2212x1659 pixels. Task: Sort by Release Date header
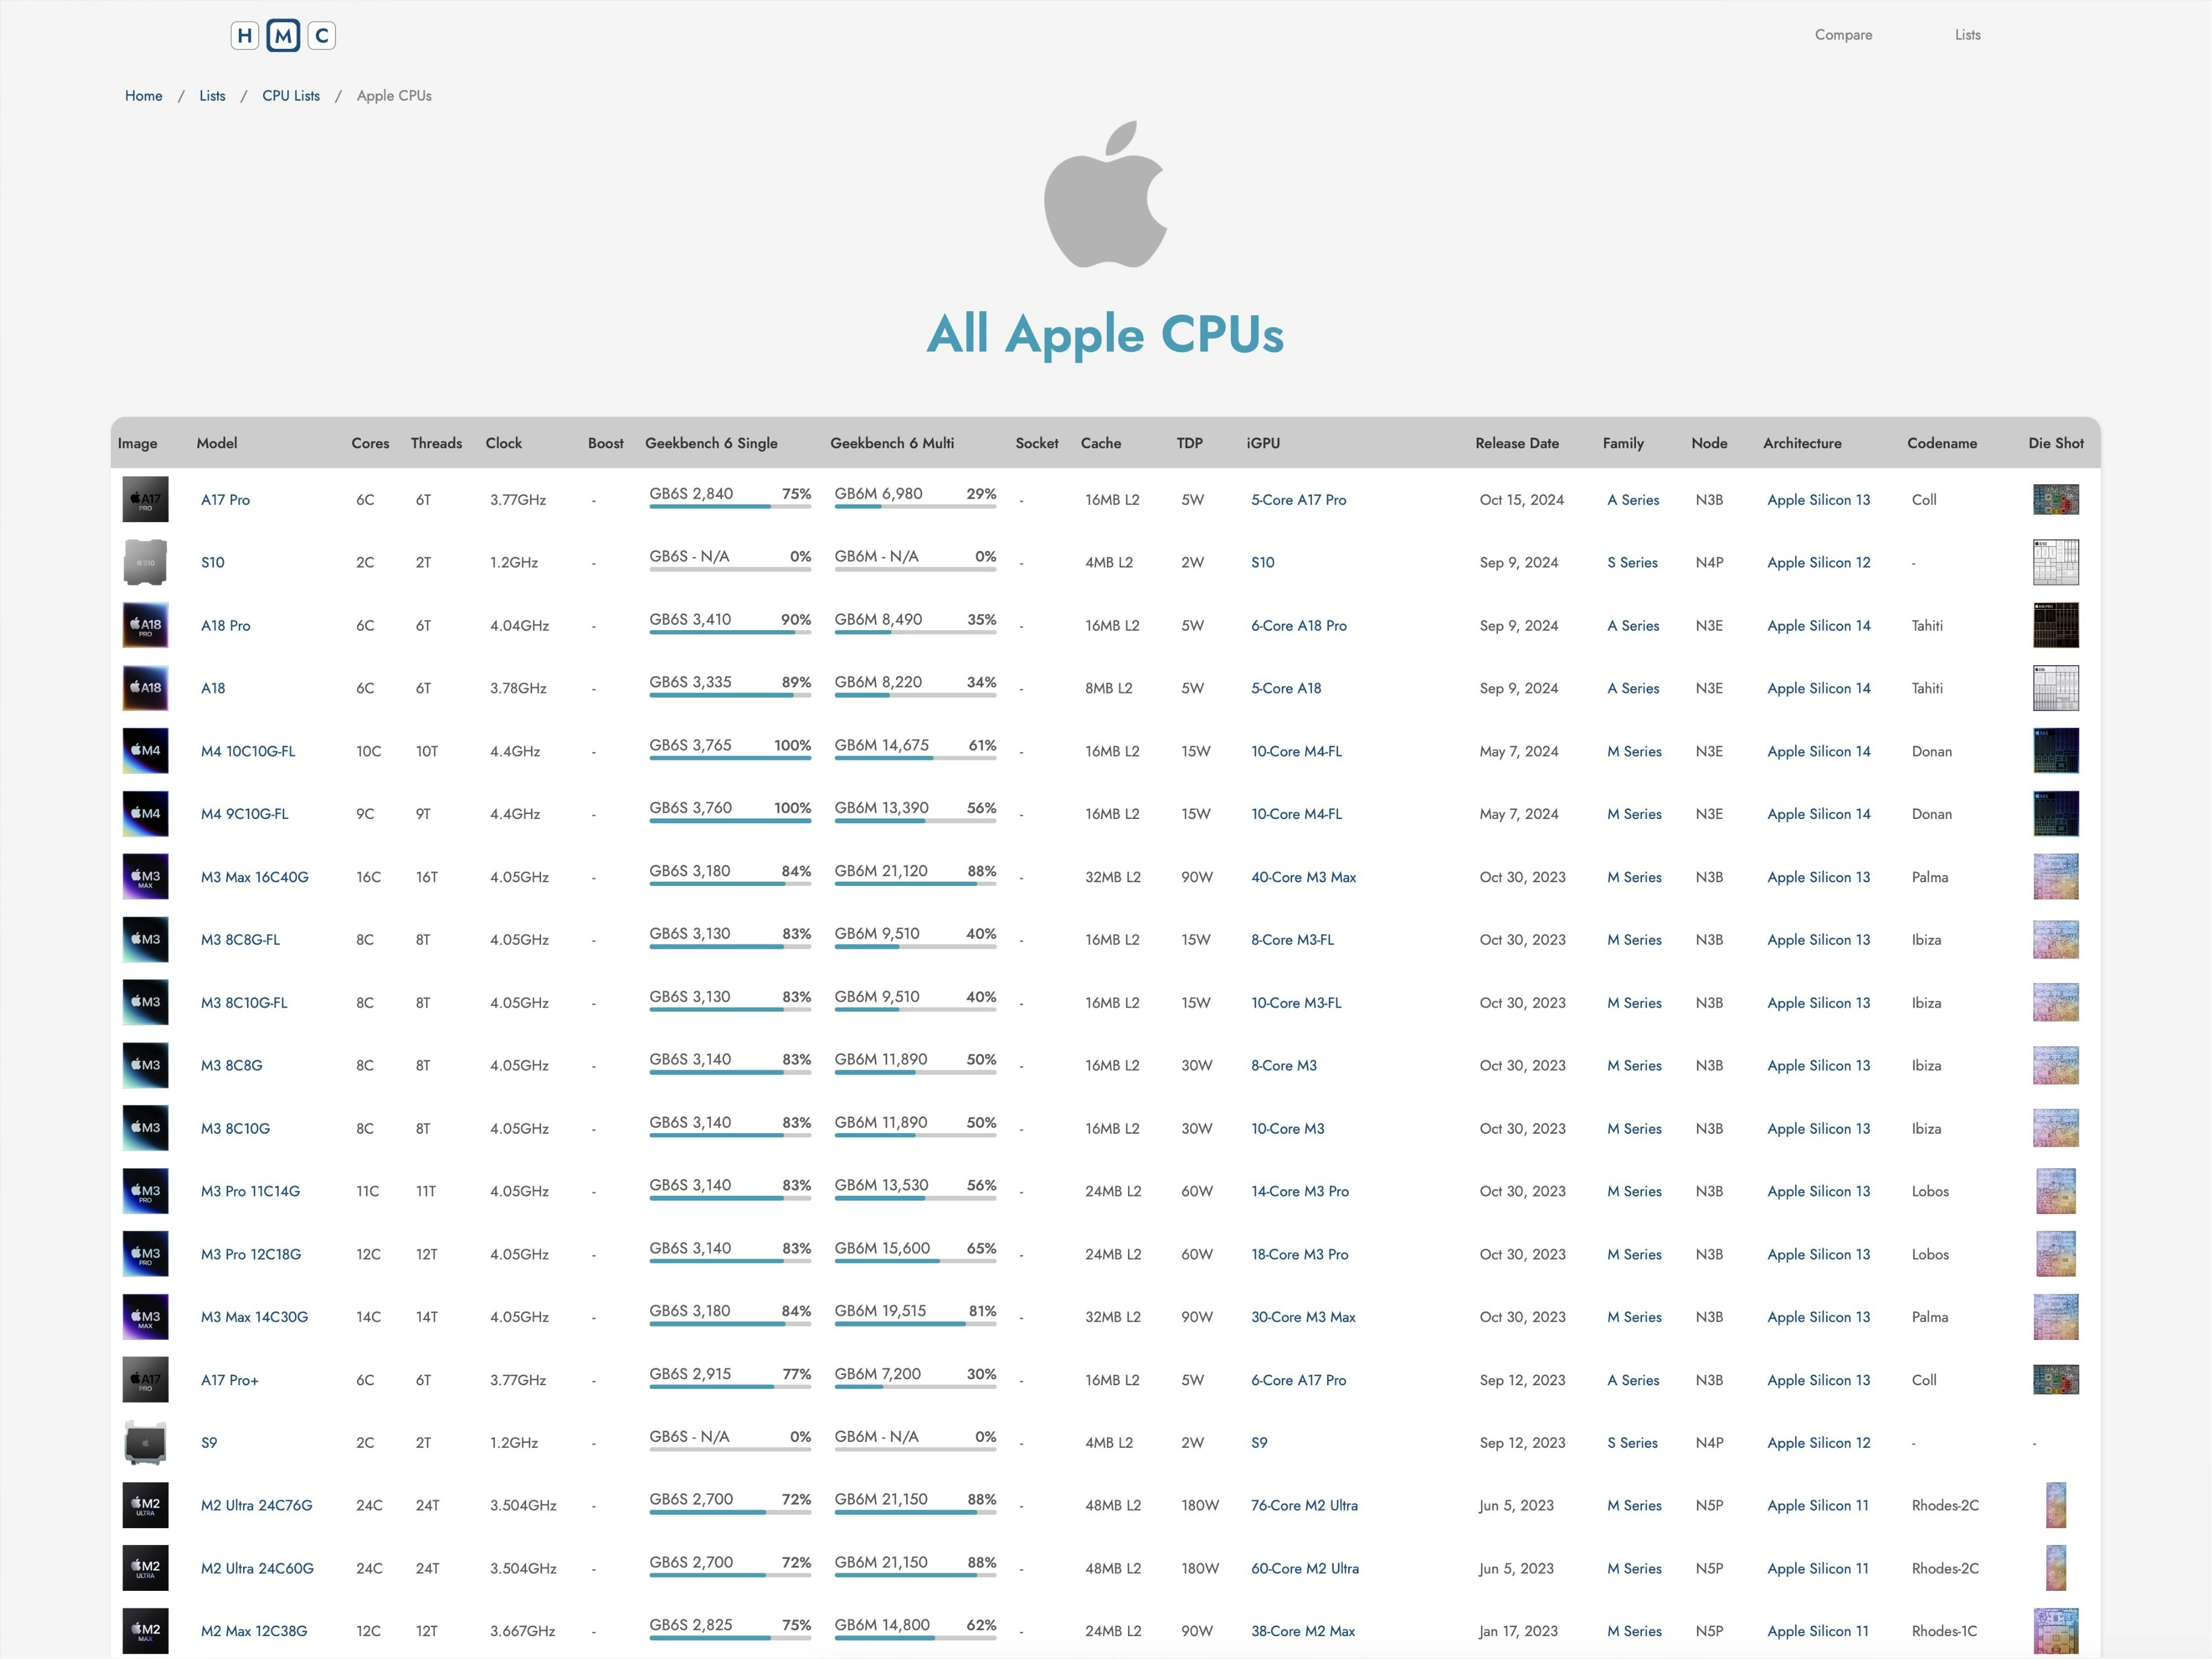(x=1517, y=443)
